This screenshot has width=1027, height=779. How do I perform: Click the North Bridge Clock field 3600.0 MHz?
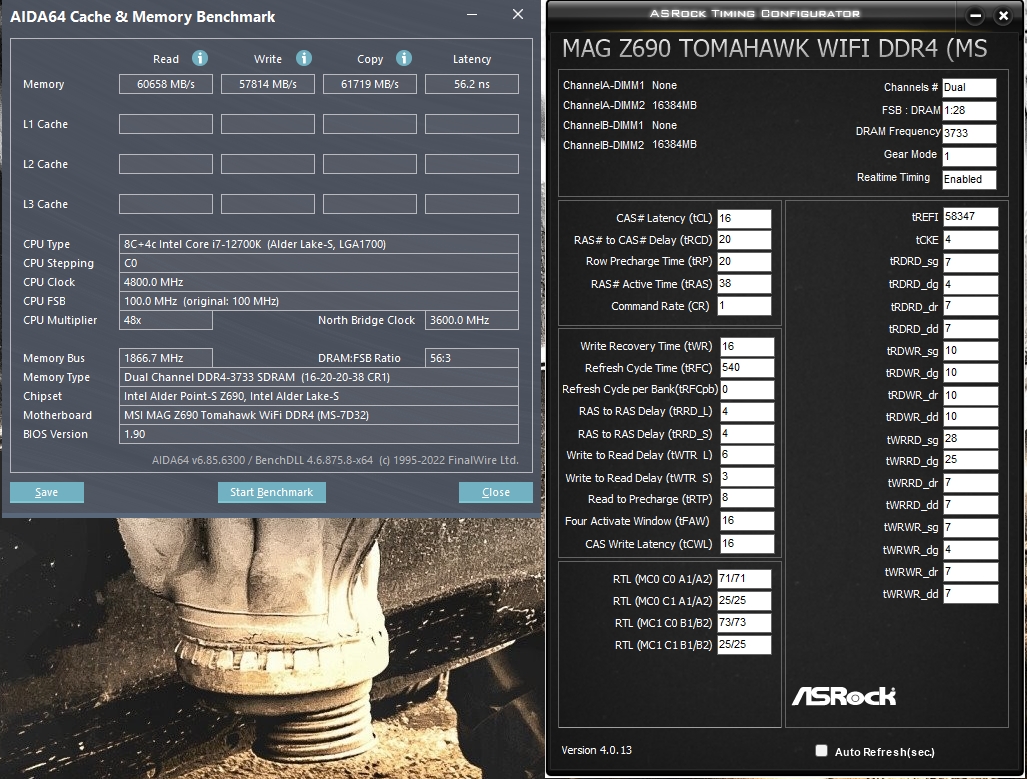point(472,320)
